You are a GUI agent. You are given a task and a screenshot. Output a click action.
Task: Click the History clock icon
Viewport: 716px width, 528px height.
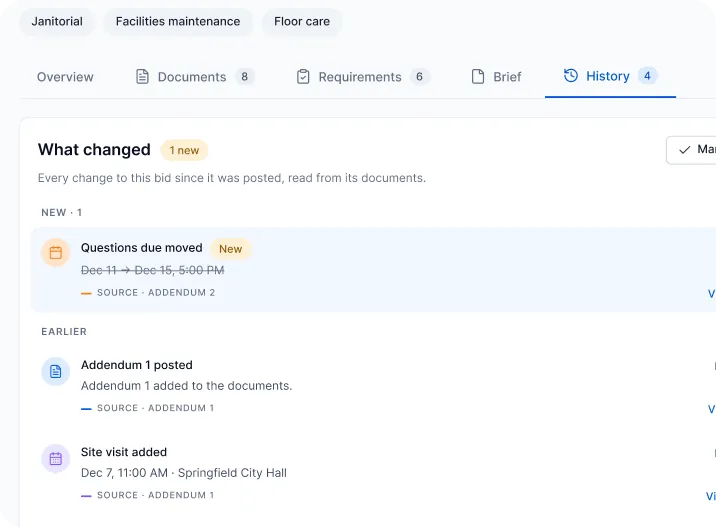571,76
